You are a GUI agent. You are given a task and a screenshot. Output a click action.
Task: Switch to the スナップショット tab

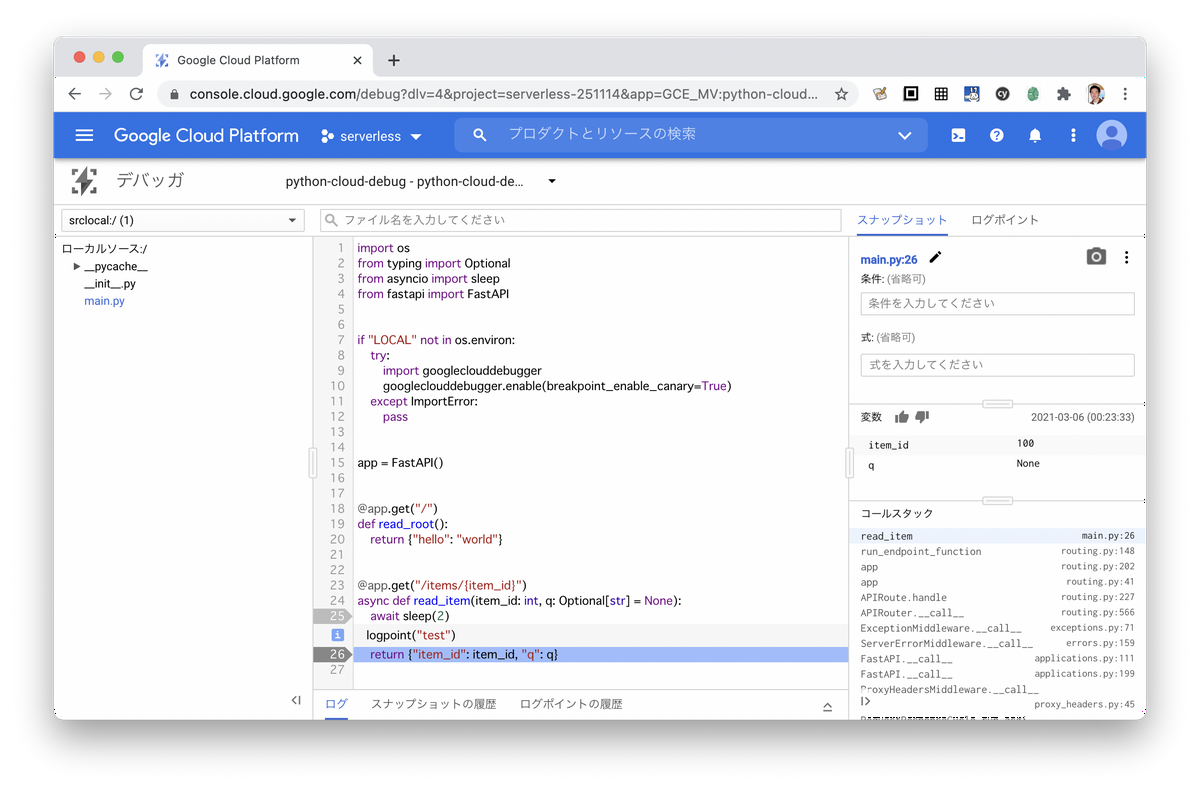[x=902, y=220]
